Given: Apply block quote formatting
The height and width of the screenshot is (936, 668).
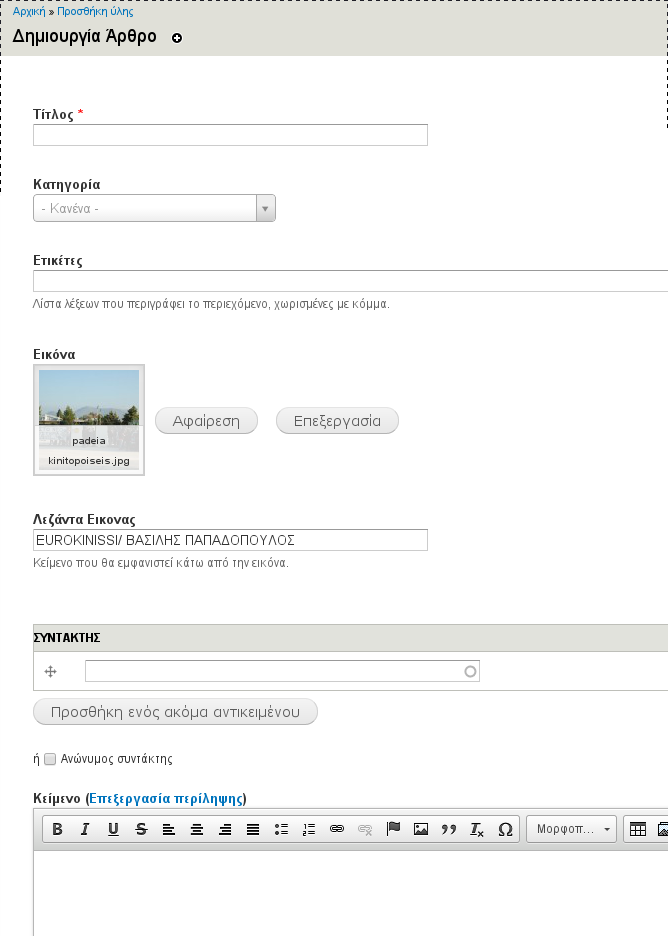Looking at the screenshot, I should click(x=449, y=829).
